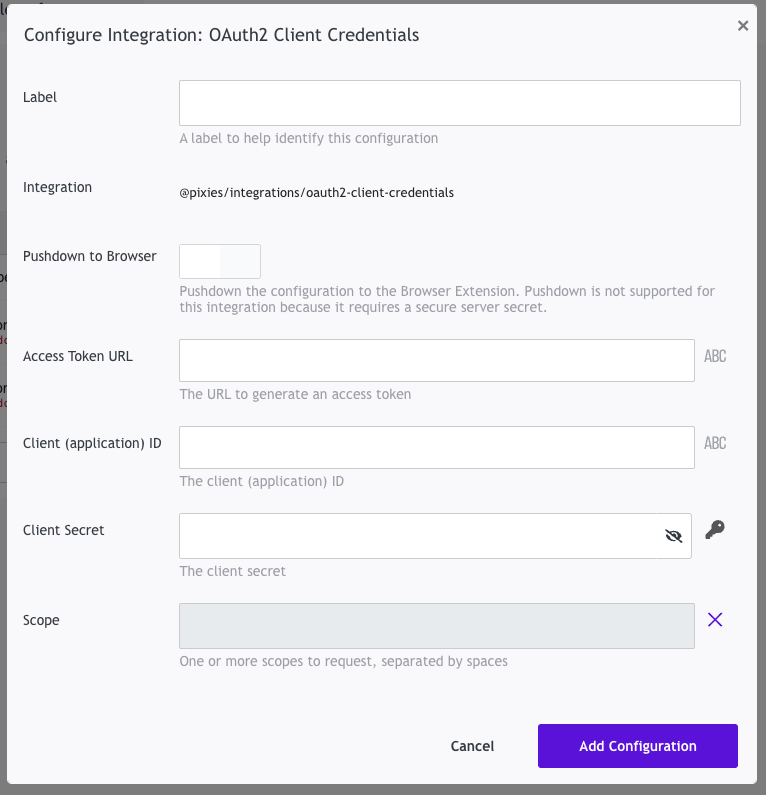Toggle the Pushdown to Browser switch
The image size is (766, 795).
point(220,262)
